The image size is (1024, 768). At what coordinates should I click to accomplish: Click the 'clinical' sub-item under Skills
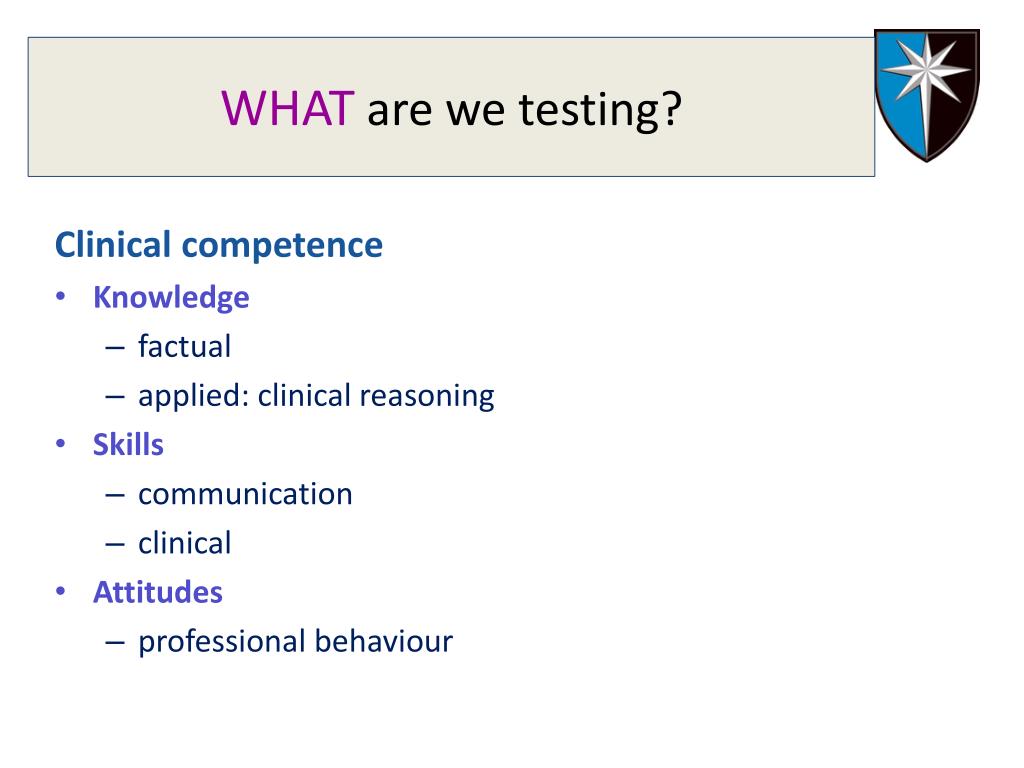(185, 543)
